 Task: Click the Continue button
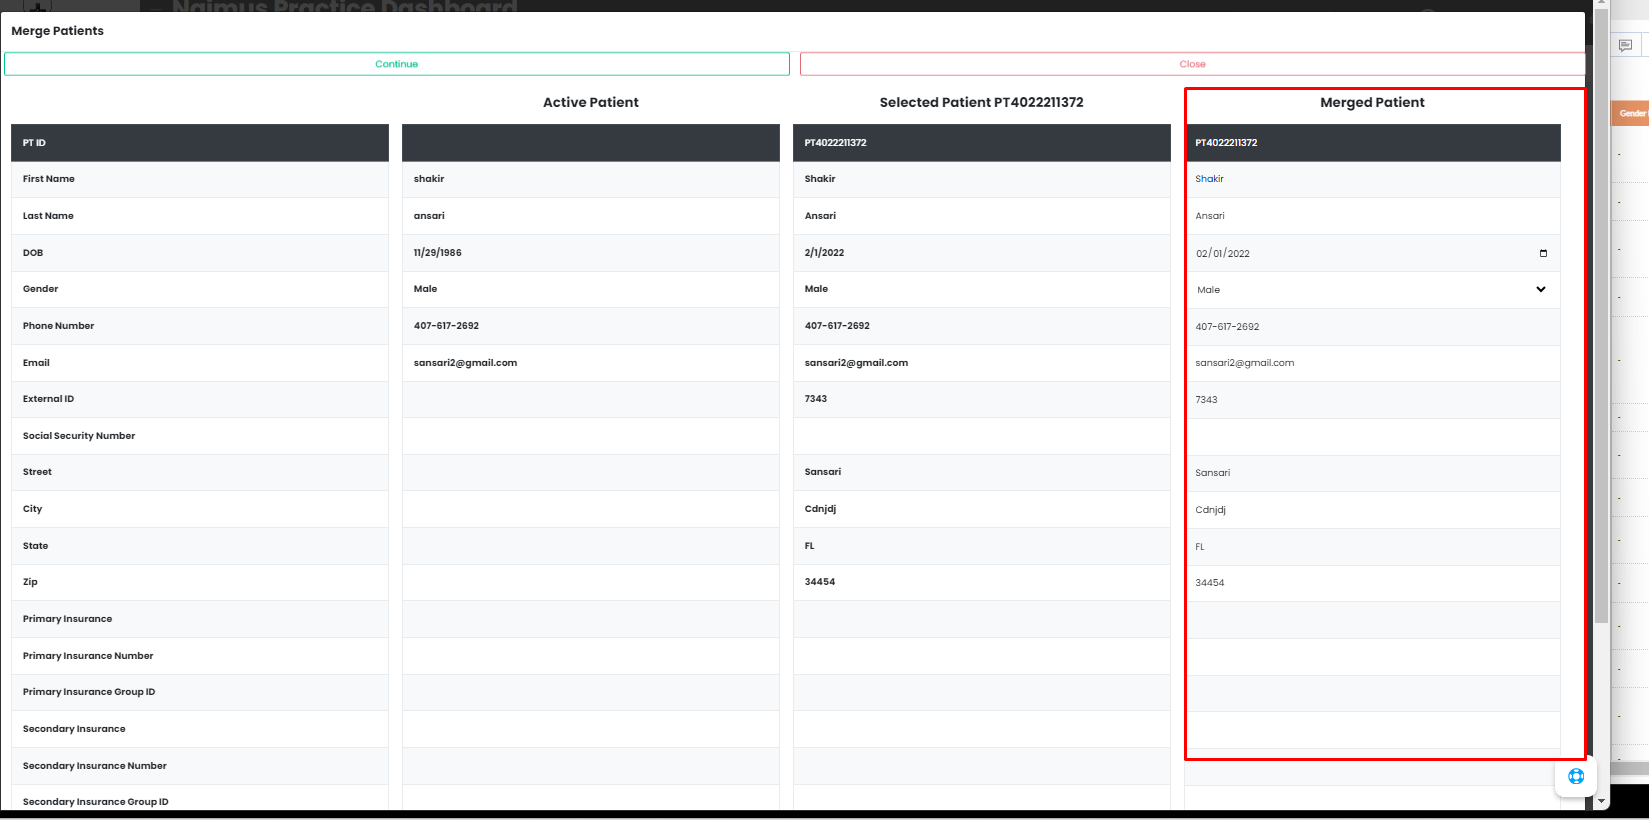[x=397, y=64]
